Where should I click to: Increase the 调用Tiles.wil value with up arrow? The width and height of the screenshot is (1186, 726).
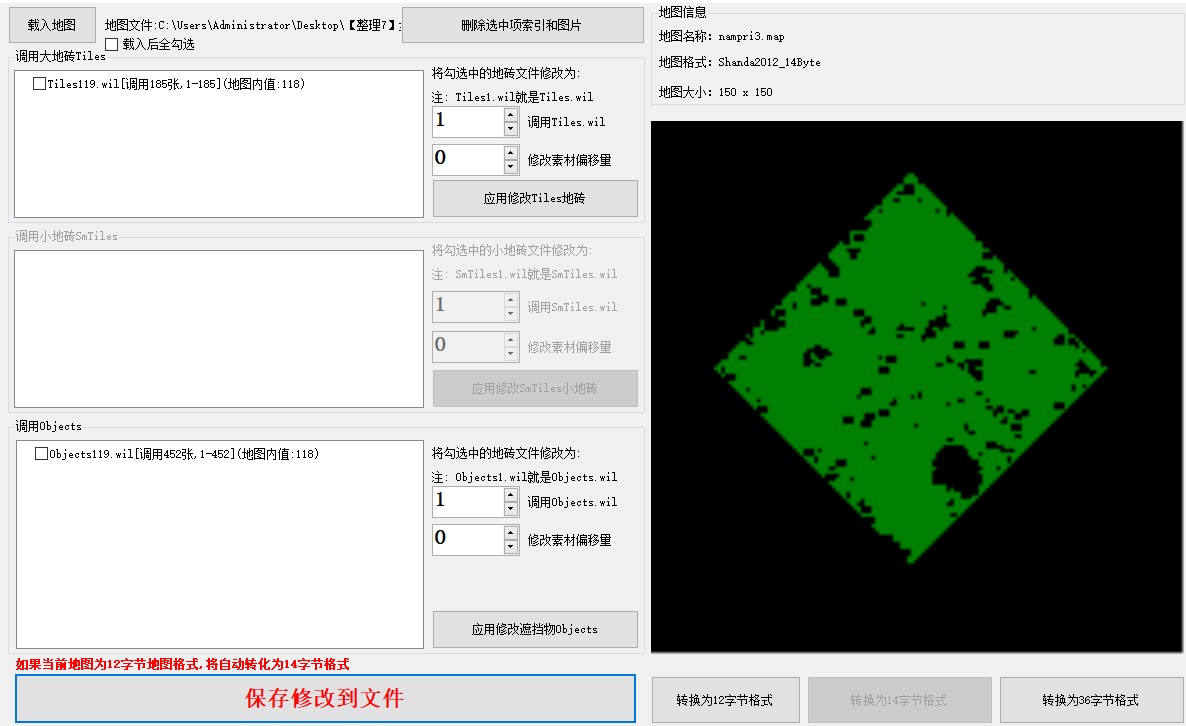tap(511, 115)
